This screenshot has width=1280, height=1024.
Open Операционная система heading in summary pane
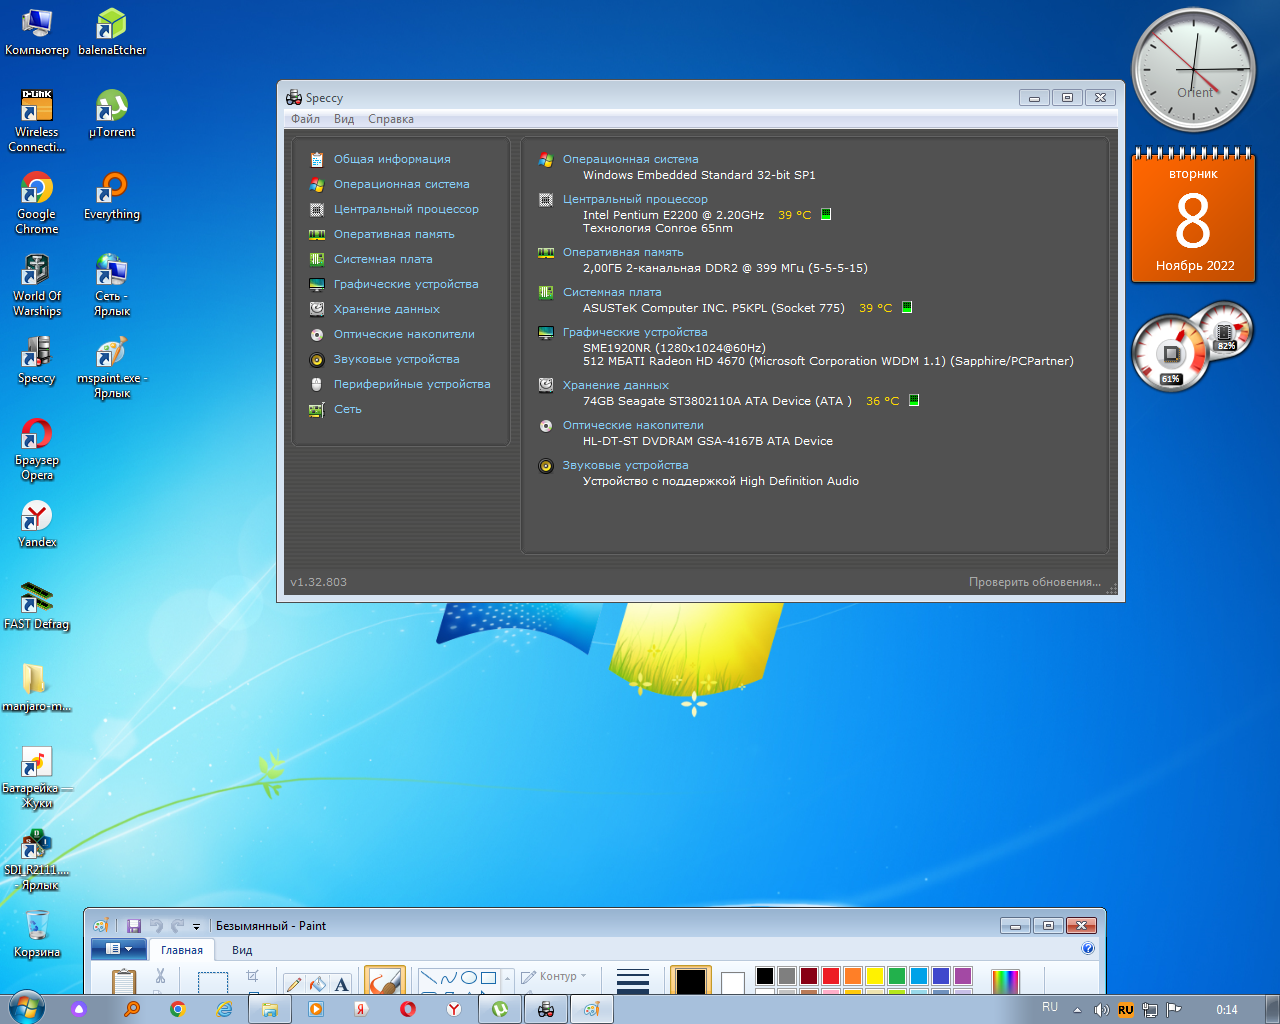pos(630,159)
